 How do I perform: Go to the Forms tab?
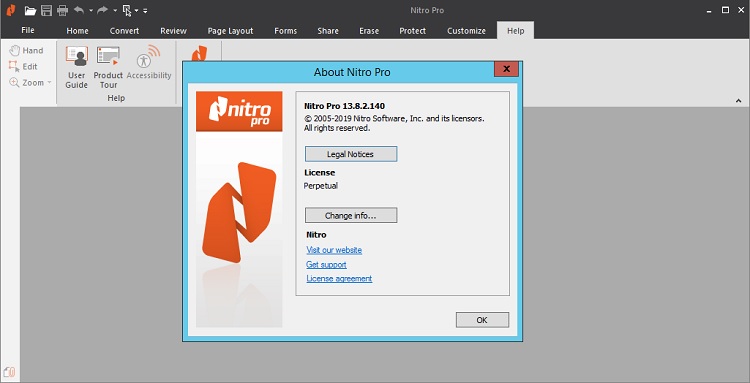(x=286, y=31)
